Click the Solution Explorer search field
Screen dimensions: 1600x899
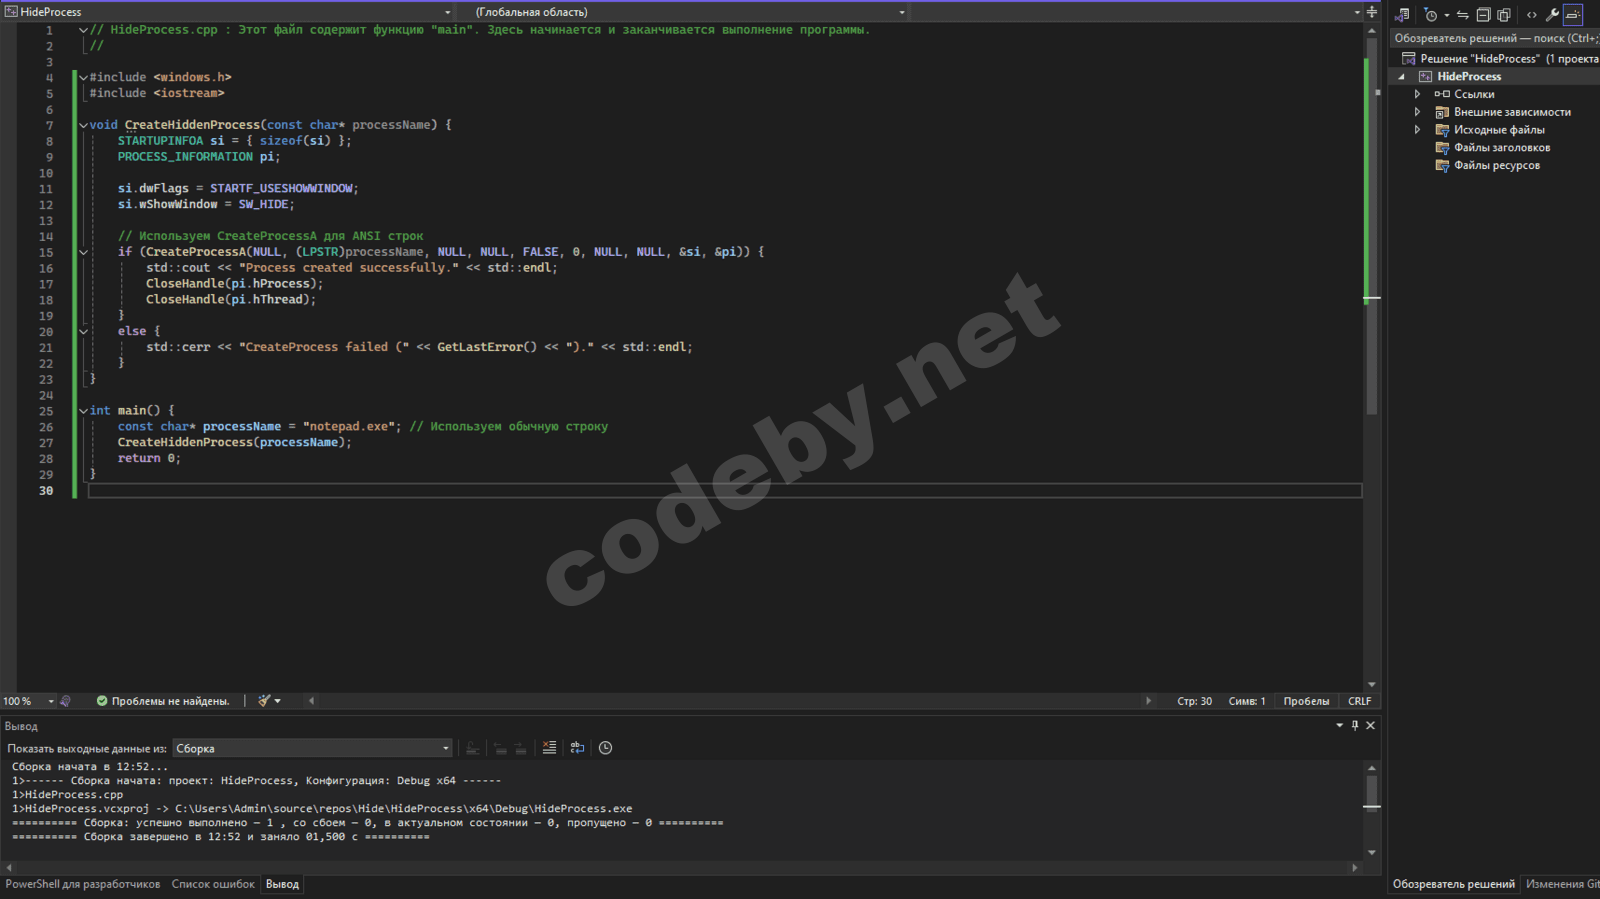tap(1494, 38)
